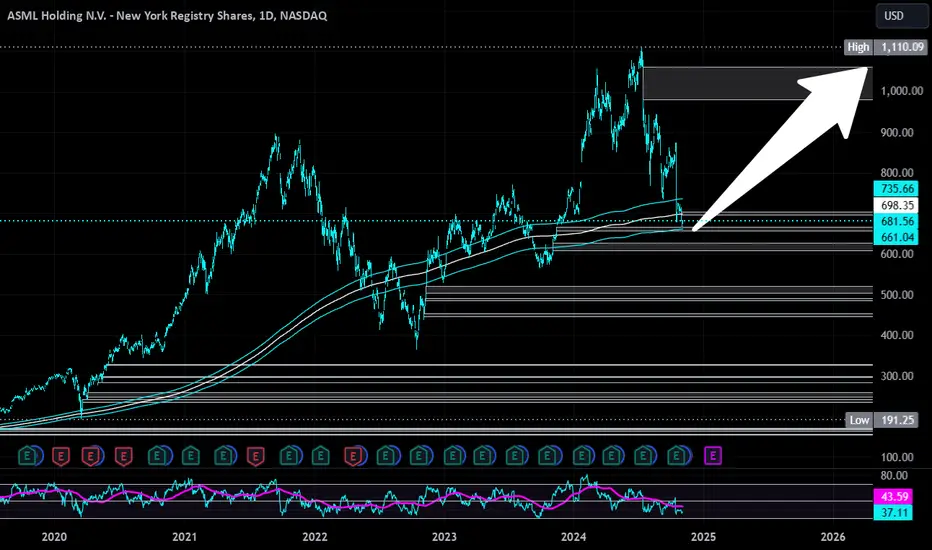This screenshot has height=550, width=932.
Task: Click the magenta 43.59 indicator value
Action: [x=893, y=496]
